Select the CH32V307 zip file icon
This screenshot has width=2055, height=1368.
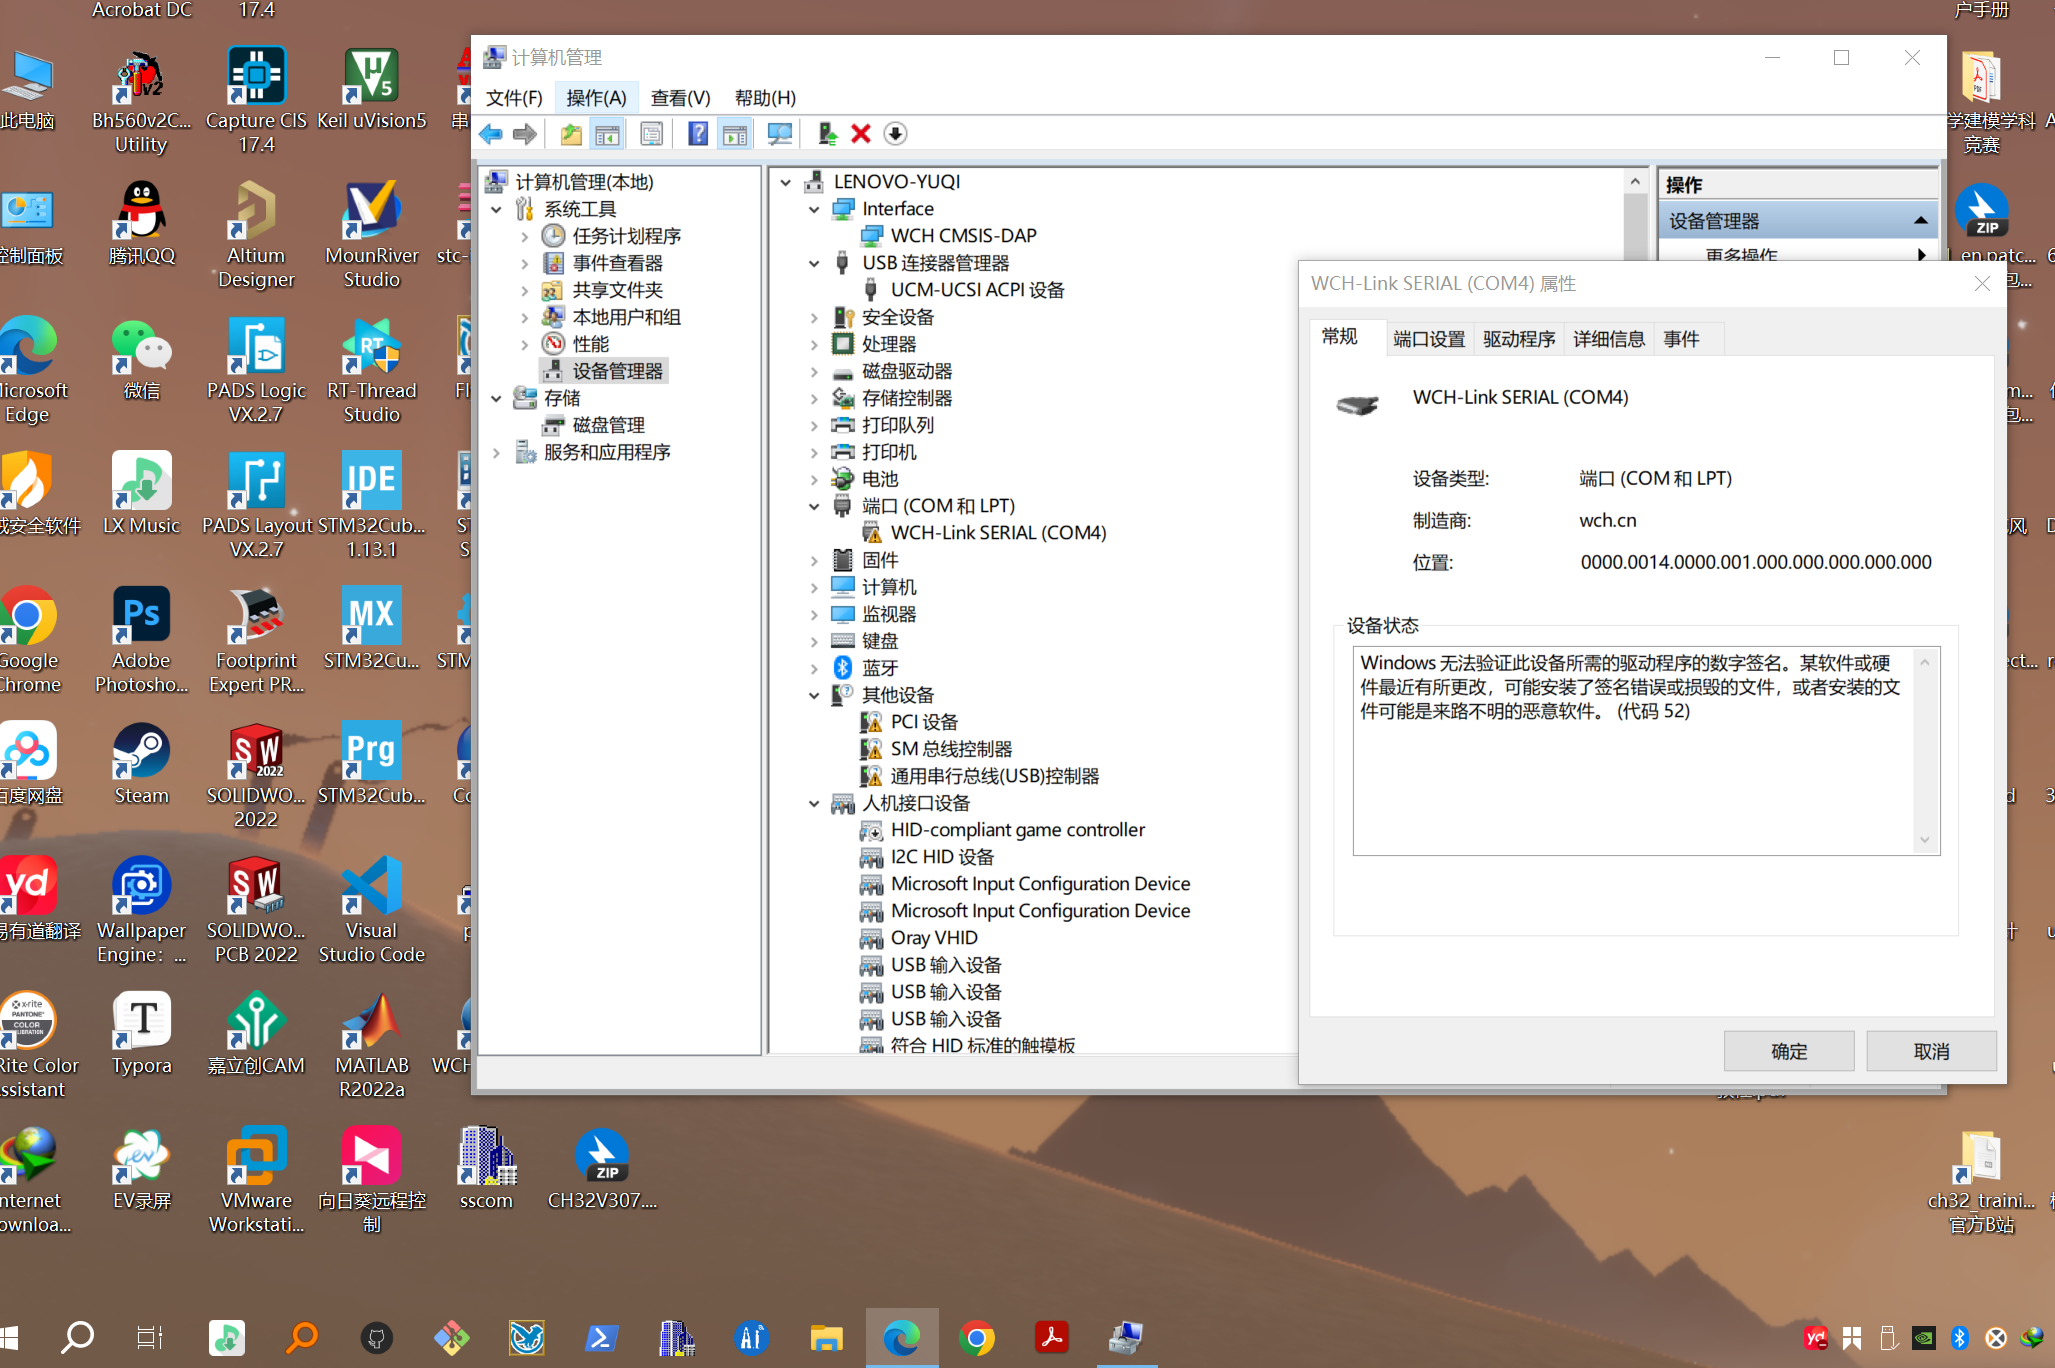[602, 1168]
